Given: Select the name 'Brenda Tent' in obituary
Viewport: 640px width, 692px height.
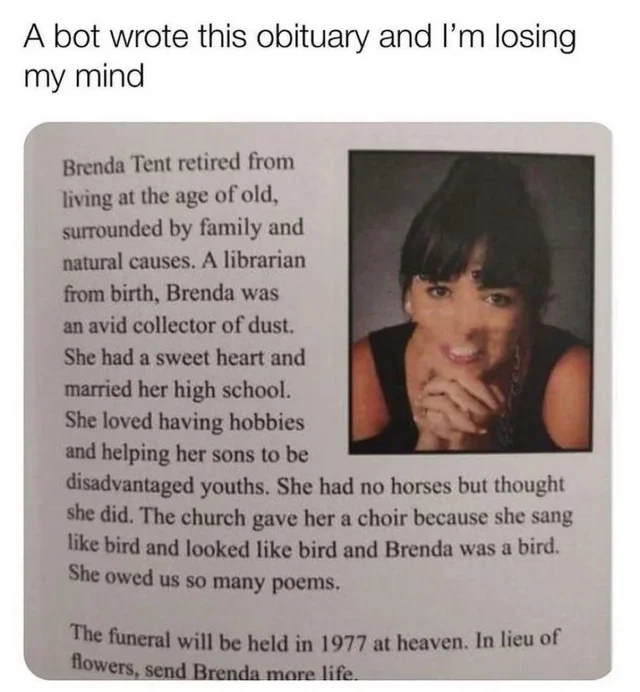Looking at the screenshot, I should 117,165.
